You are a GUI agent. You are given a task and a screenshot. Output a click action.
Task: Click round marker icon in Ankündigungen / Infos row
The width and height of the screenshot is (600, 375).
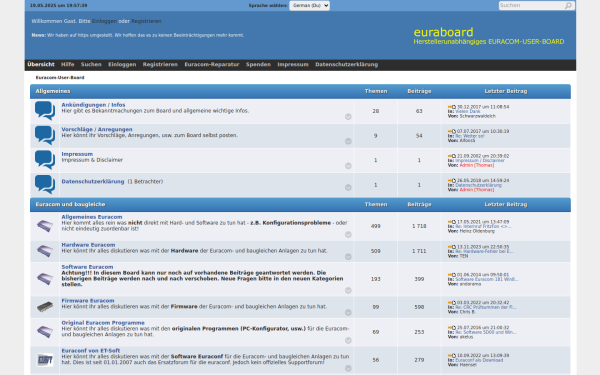tap(348, 117)
